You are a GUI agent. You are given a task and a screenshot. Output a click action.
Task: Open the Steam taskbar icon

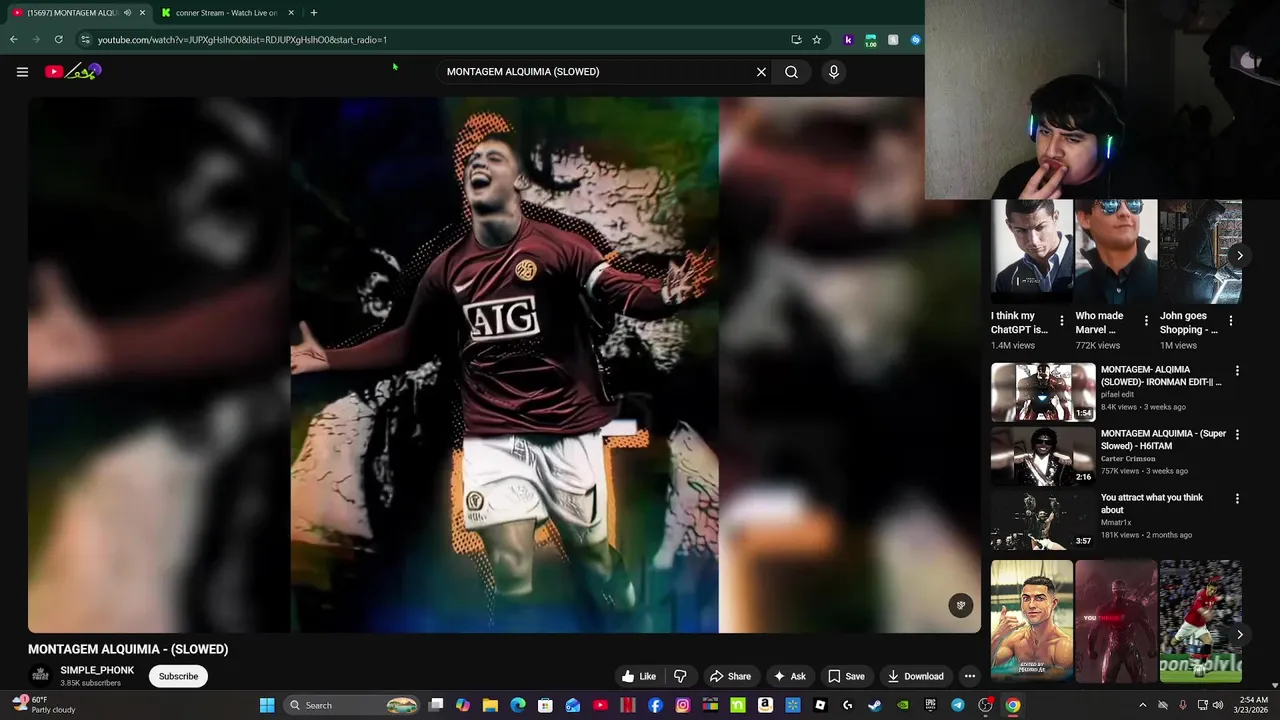(x=875, y=705)
